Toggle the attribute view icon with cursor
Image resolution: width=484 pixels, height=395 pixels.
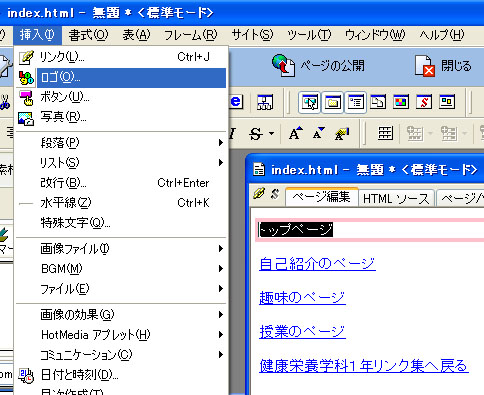(x=310, y=102)
